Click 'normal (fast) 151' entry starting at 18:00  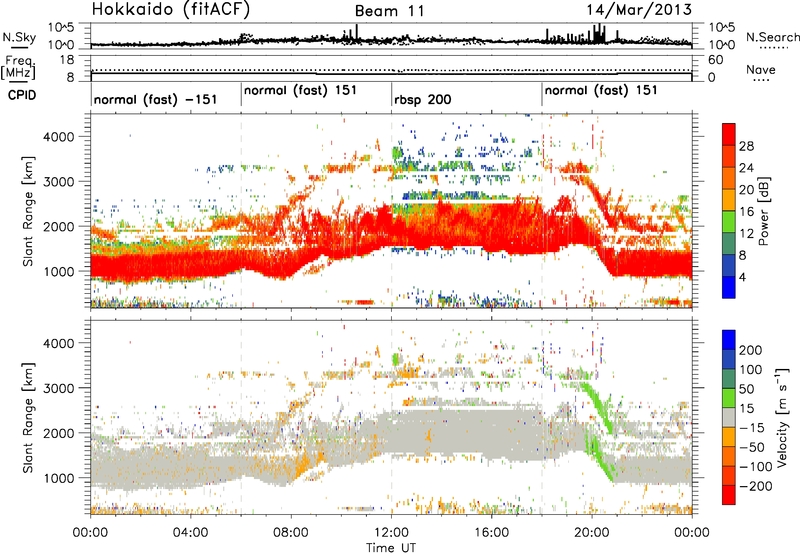pyautogui.click(x=601, y=91)
